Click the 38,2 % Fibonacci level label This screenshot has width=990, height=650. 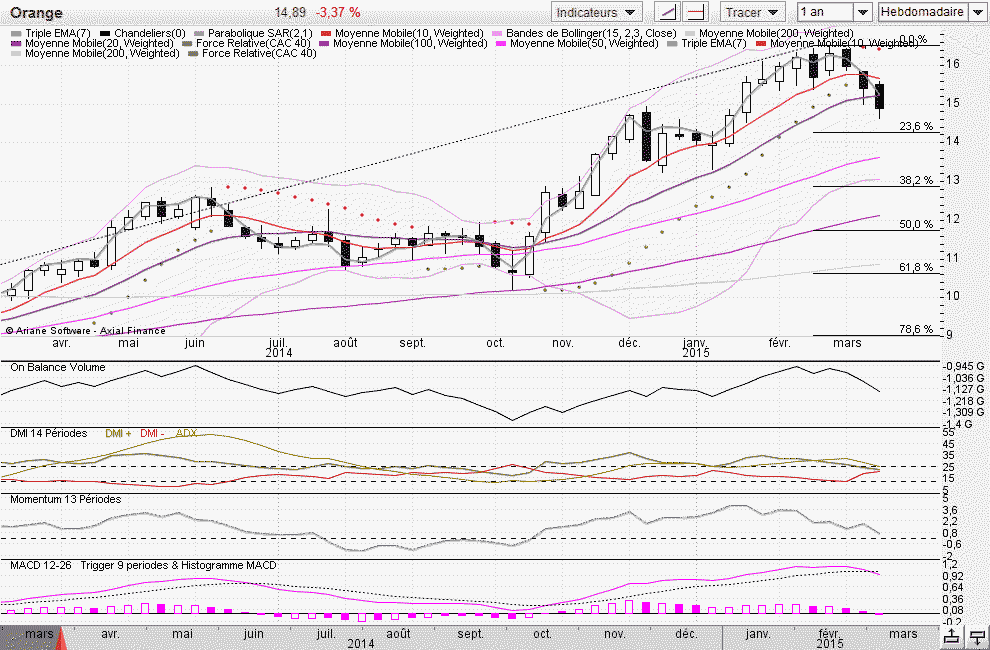916,181
